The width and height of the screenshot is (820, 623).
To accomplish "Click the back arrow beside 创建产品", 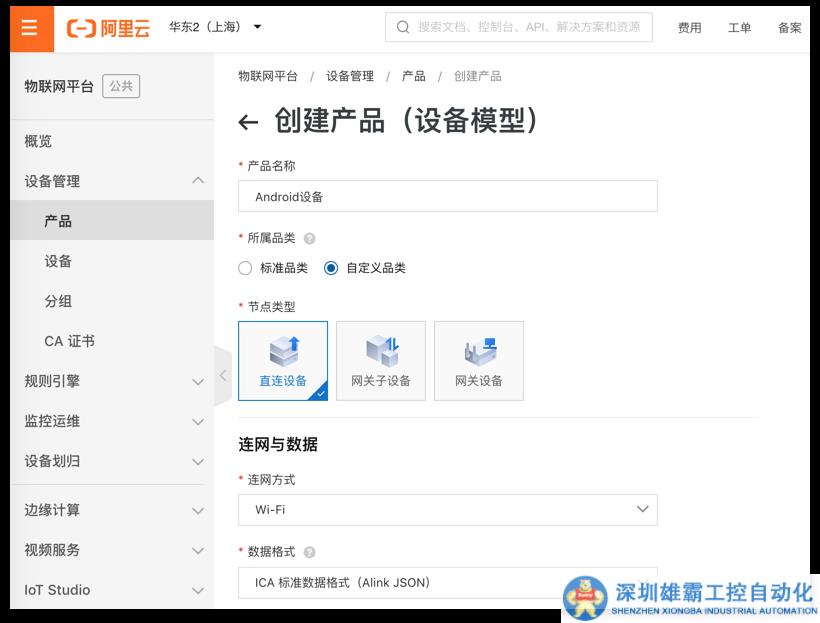I will click(x=248, y=123).
